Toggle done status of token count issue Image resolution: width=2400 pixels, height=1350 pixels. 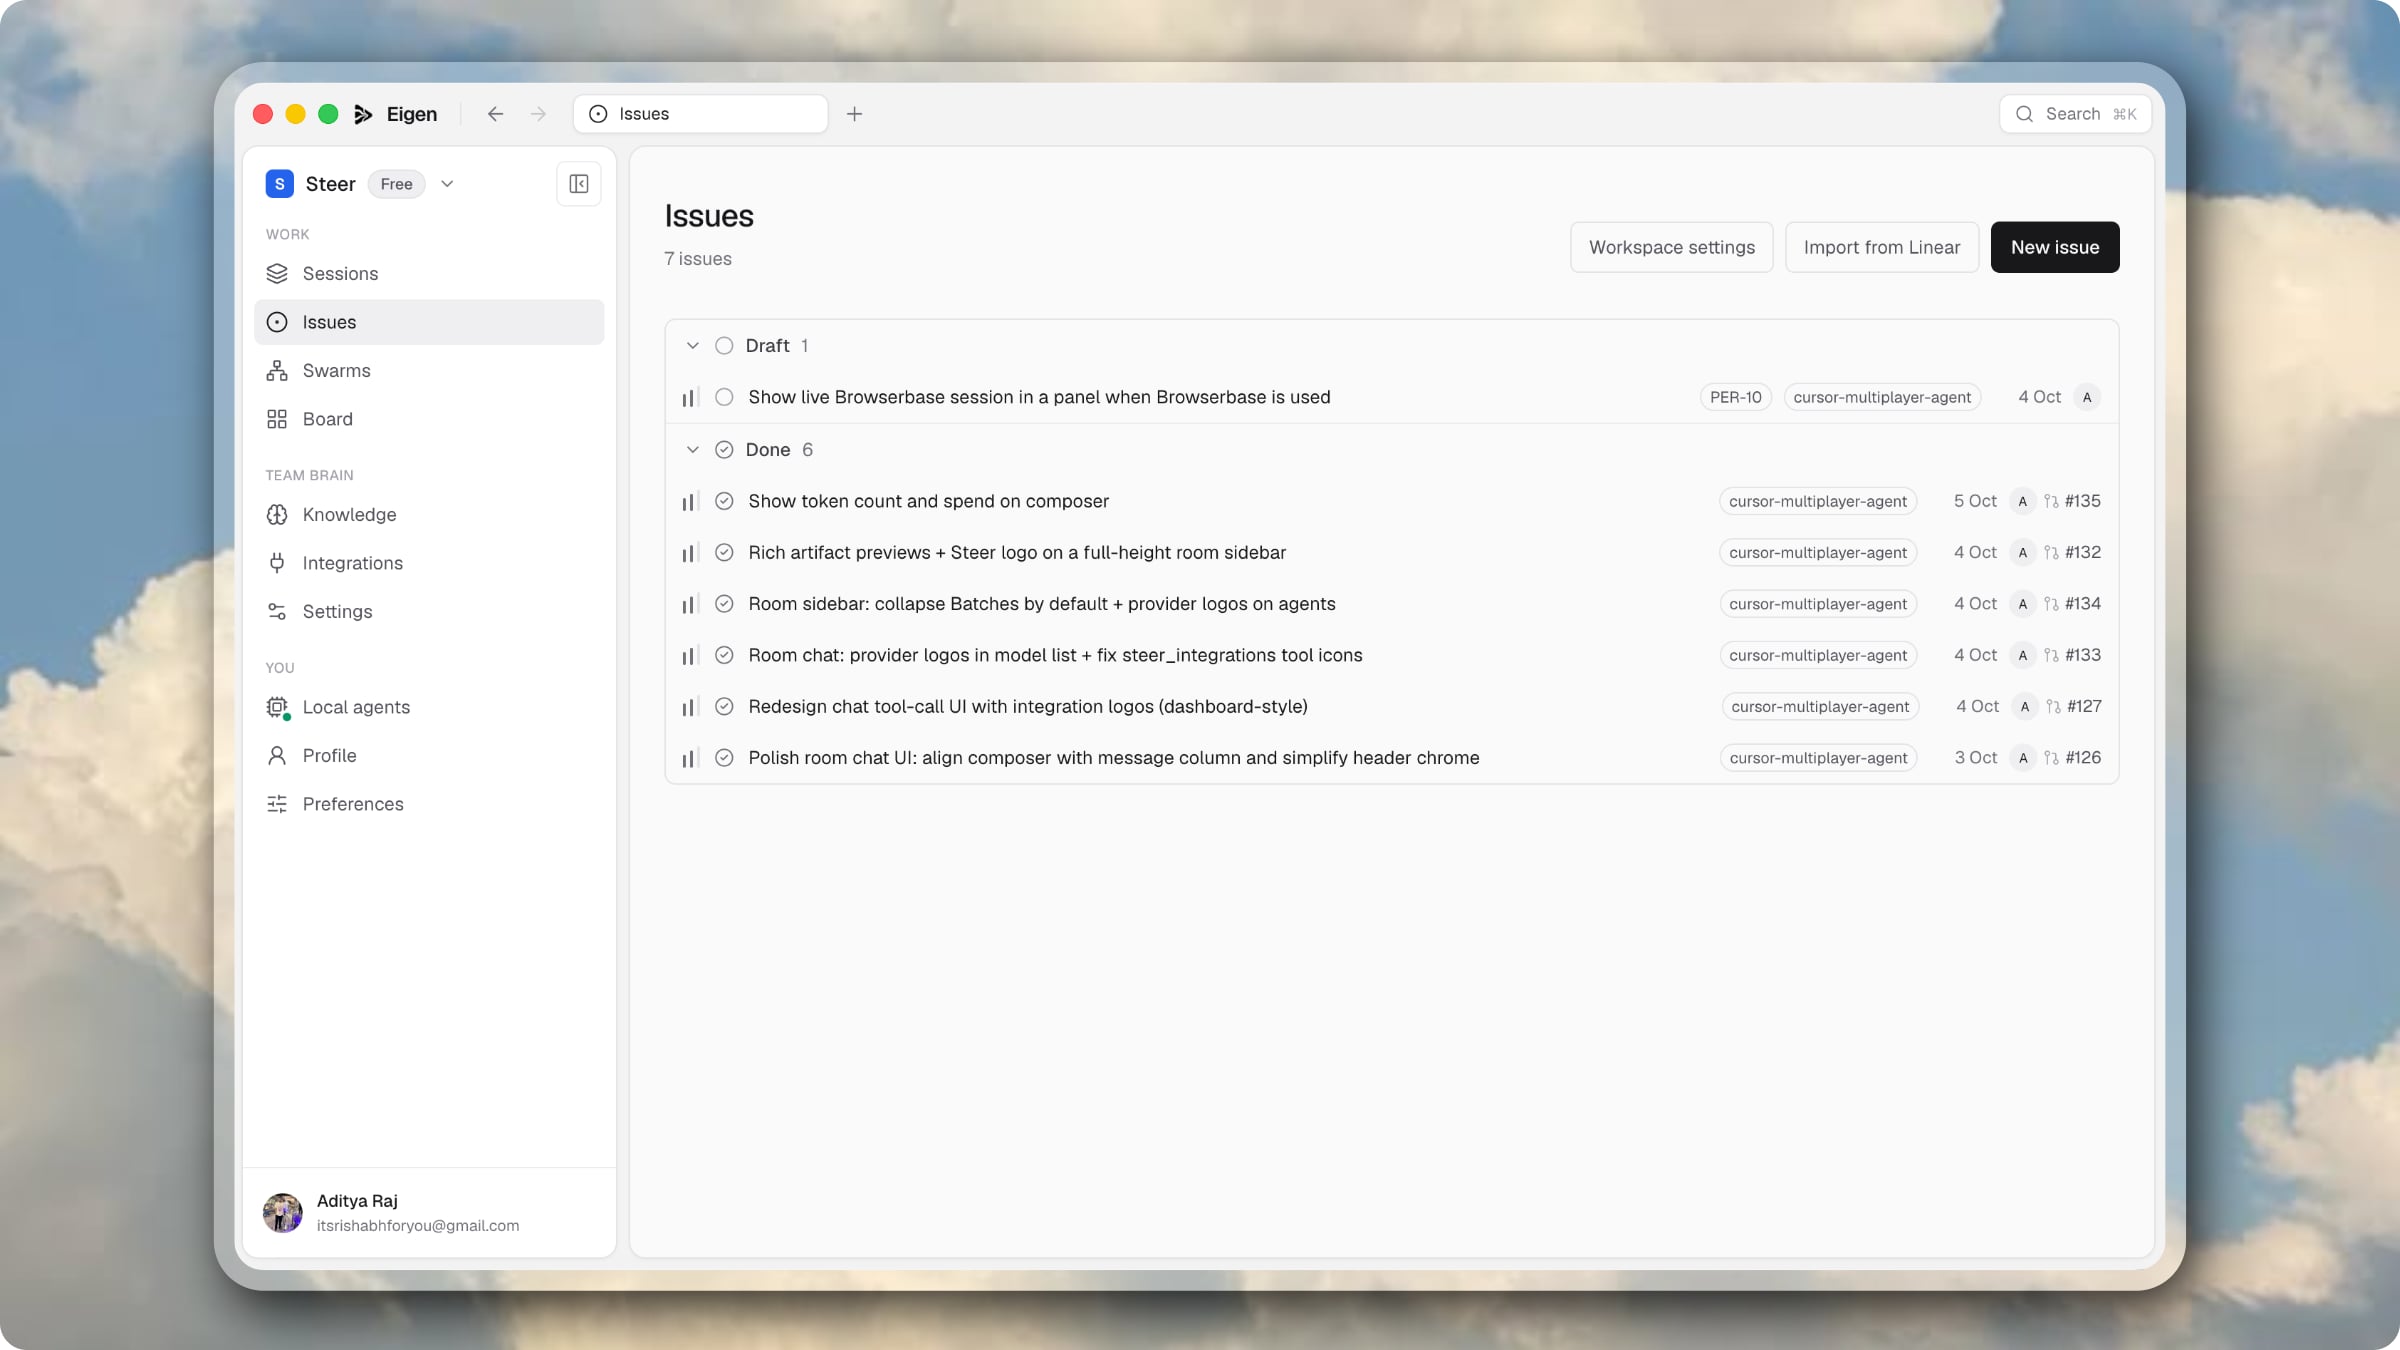(x=724, y=501)
